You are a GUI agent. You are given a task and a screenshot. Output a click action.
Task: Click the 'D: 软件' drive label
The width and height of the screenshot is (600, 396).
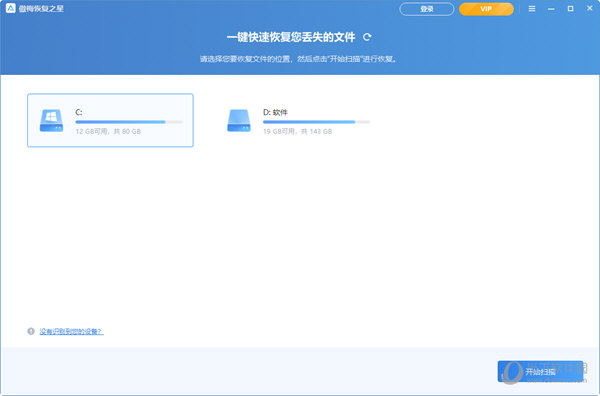click(275, 112)
